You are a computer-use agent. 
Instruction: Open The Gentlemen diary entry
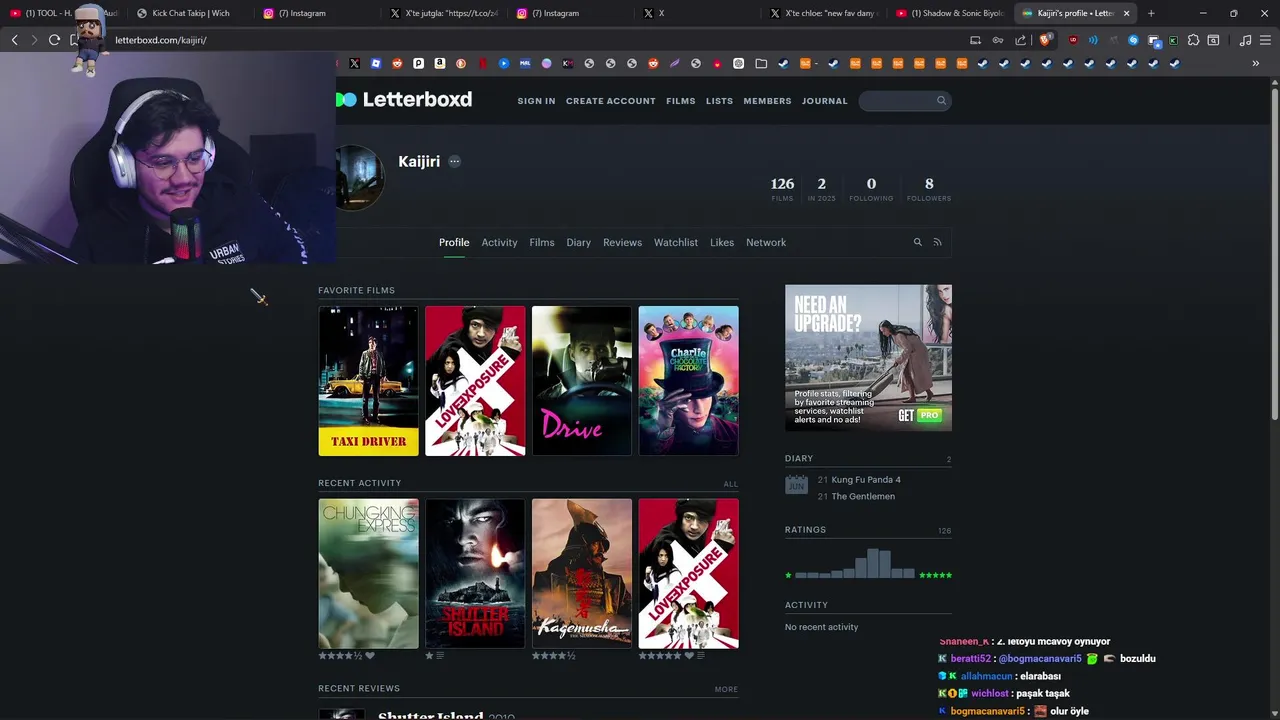[x=863, y=496]
